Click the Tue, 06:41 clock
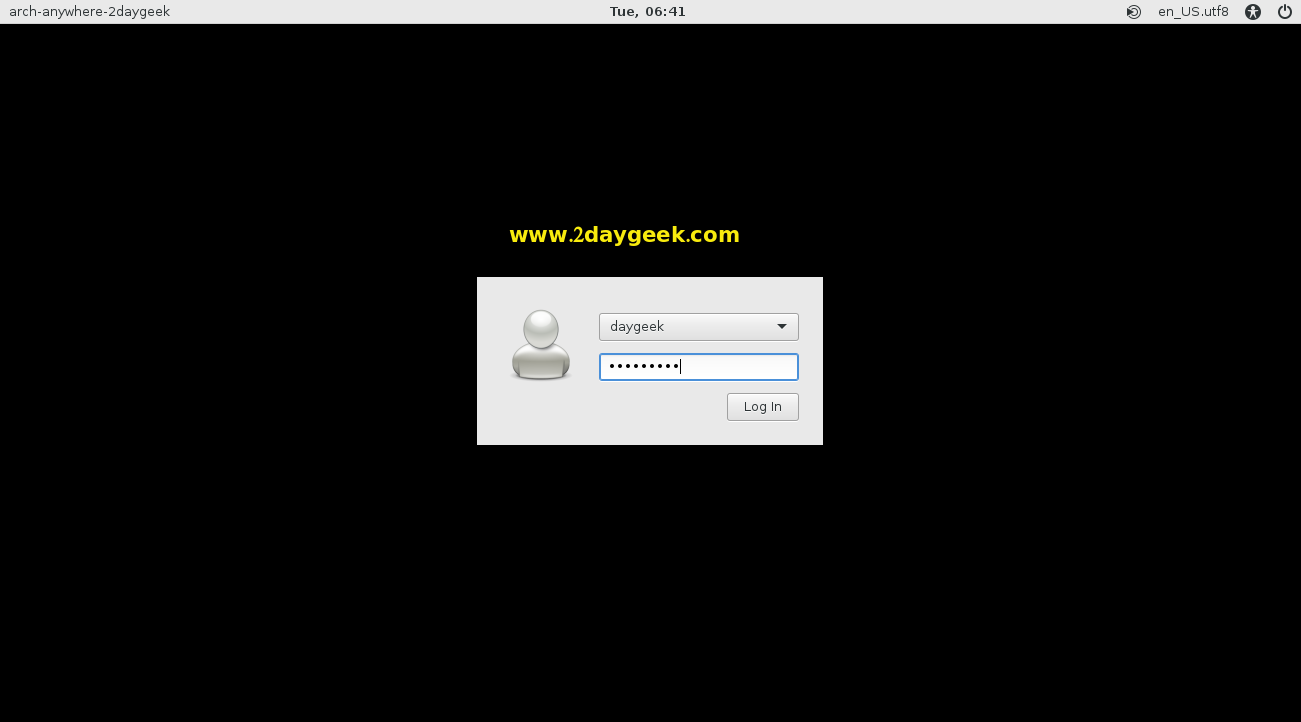The image size is (1301, 722). click(x=648, y=12)
